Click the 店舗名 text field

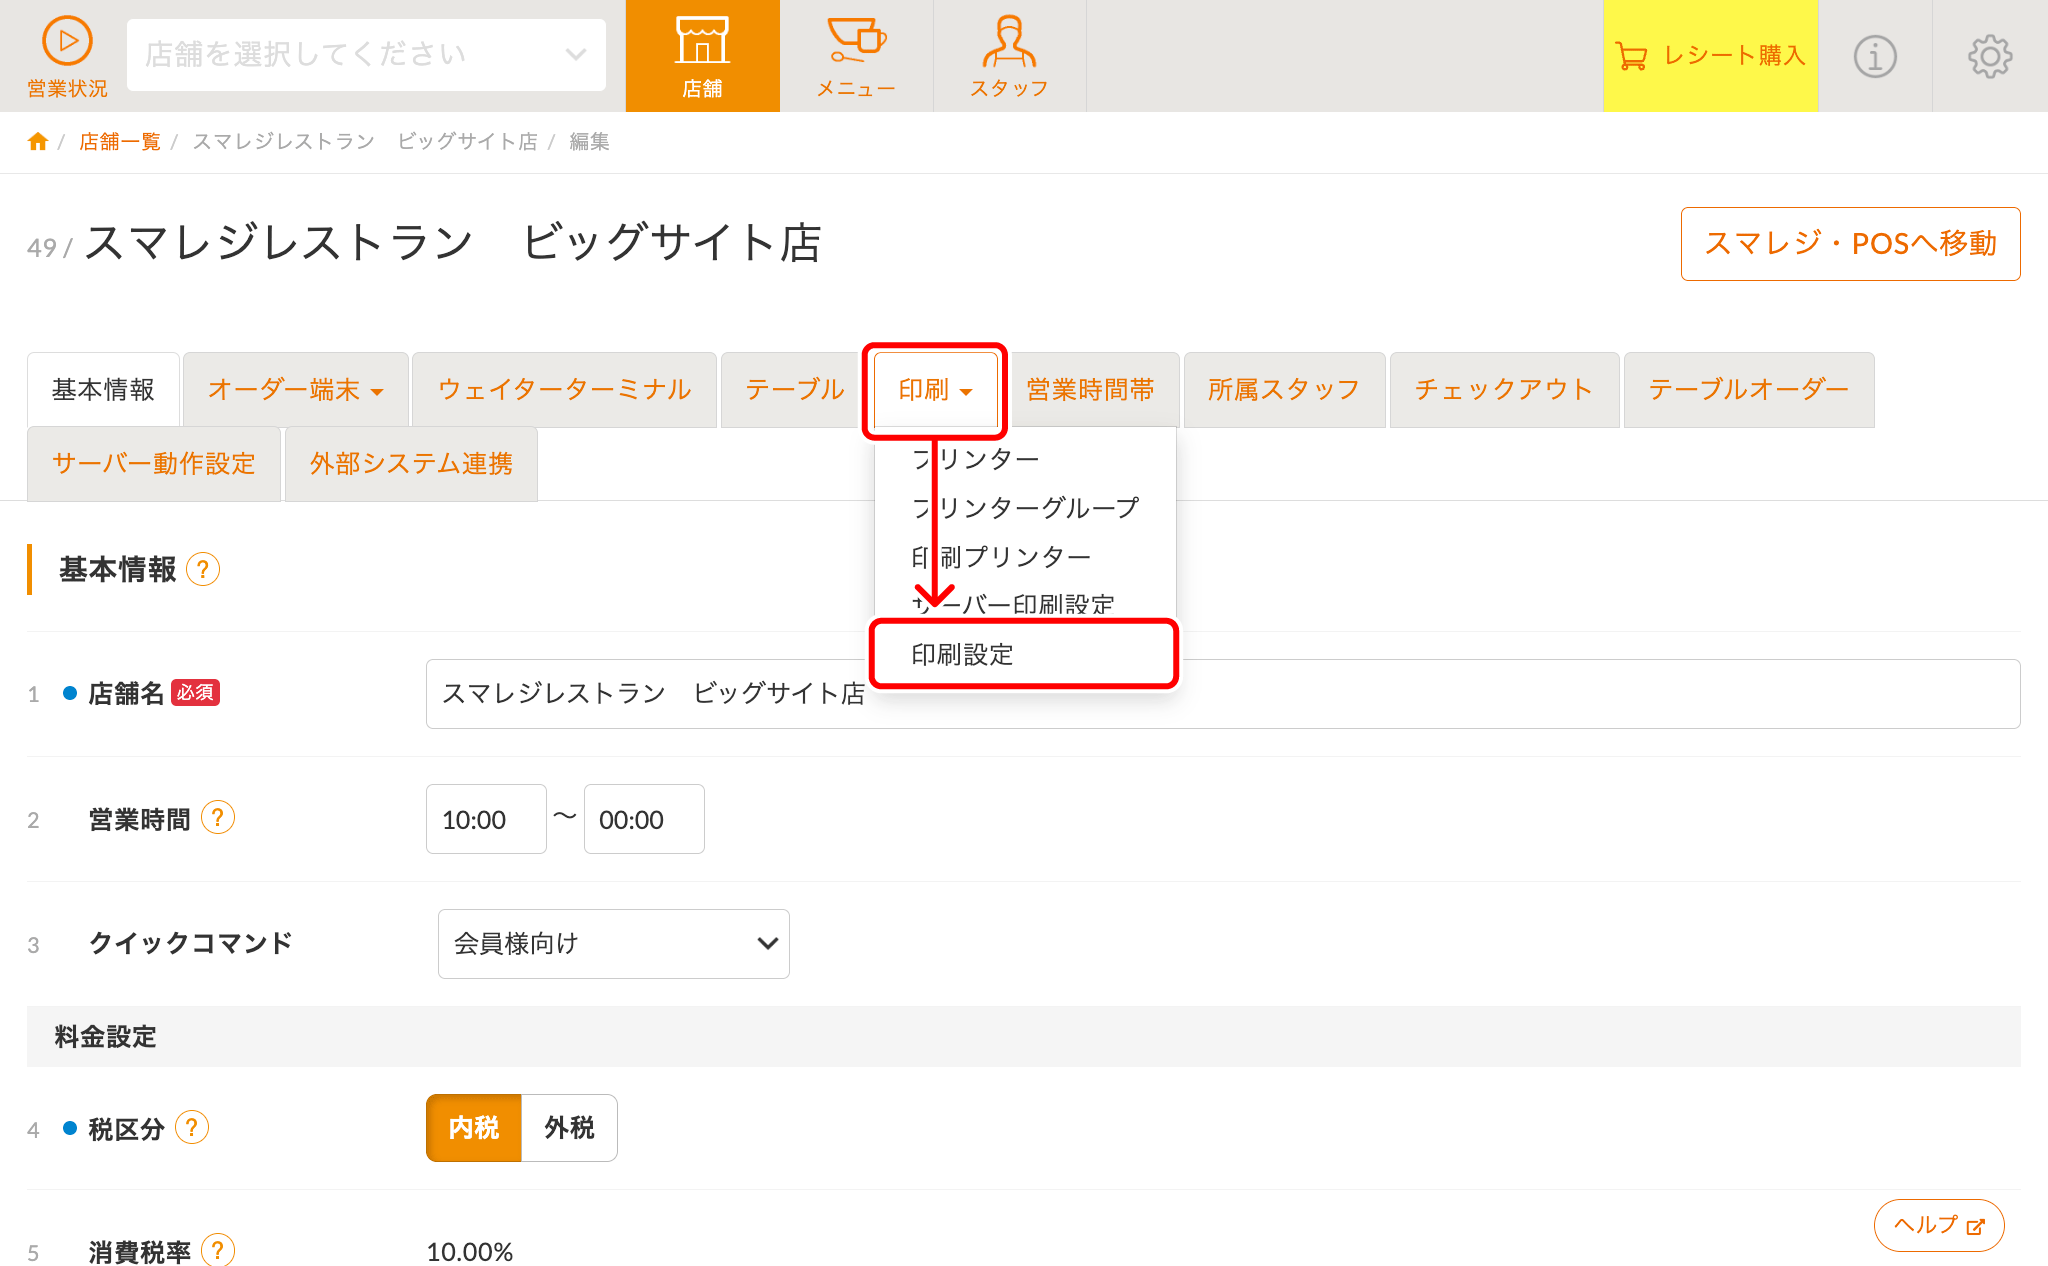click(x=1400, y=694)
